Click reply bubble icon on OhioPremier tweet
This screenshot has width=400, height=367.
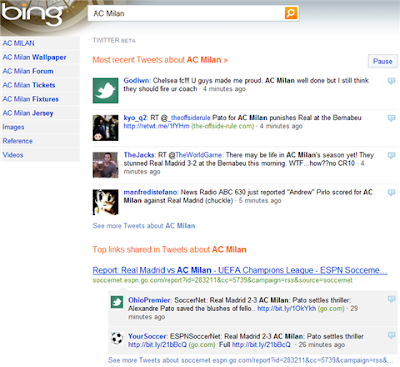coord(391,299)
